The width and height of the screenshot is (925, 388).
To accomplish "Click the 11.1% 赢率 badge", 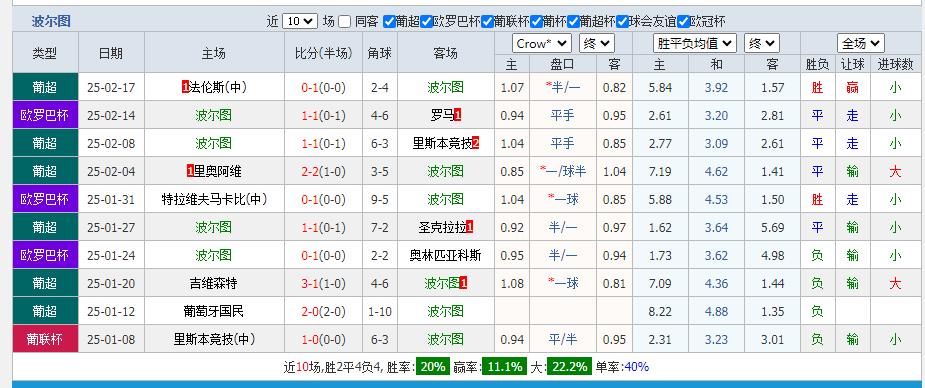I will click(504, 367).
